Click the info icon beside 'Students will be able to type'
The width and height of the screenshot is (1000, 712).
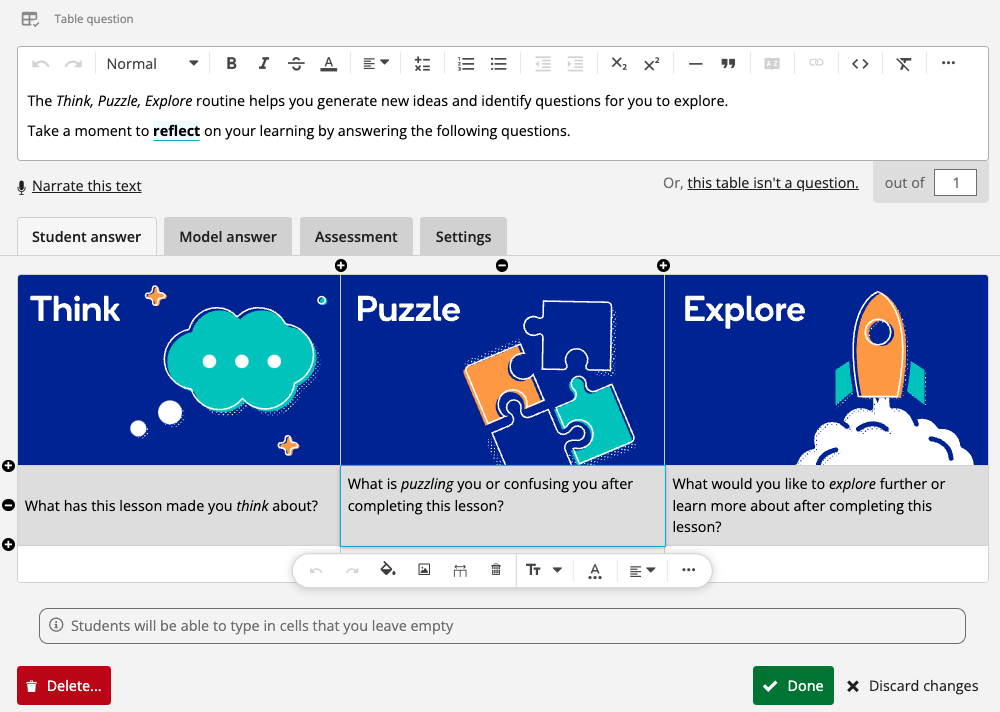[56, 625]
